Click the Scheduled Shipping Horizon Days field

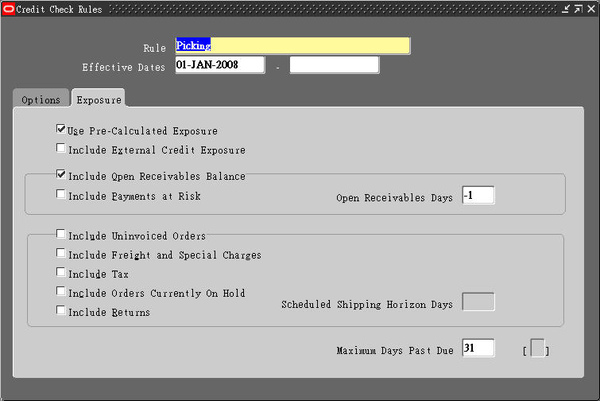coord(478,302)
